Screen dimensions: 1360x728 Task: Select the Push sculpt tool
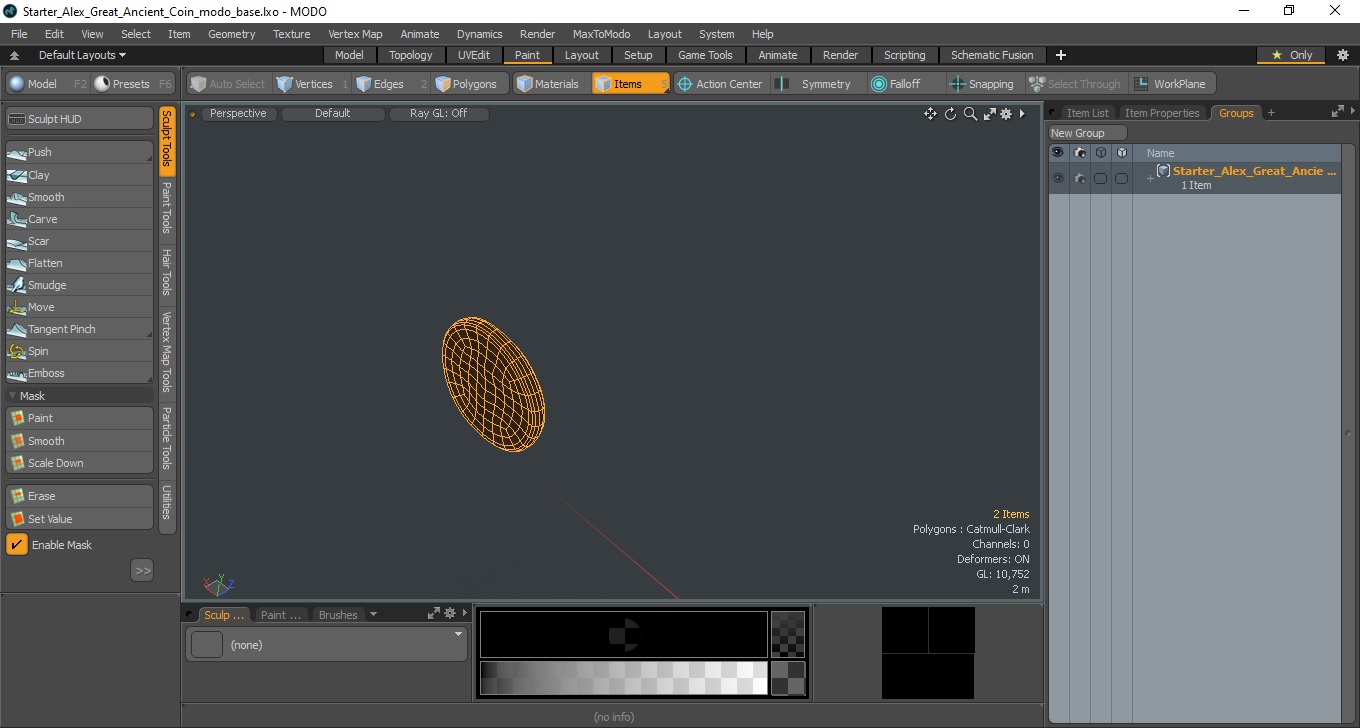[x=79, y=152]
